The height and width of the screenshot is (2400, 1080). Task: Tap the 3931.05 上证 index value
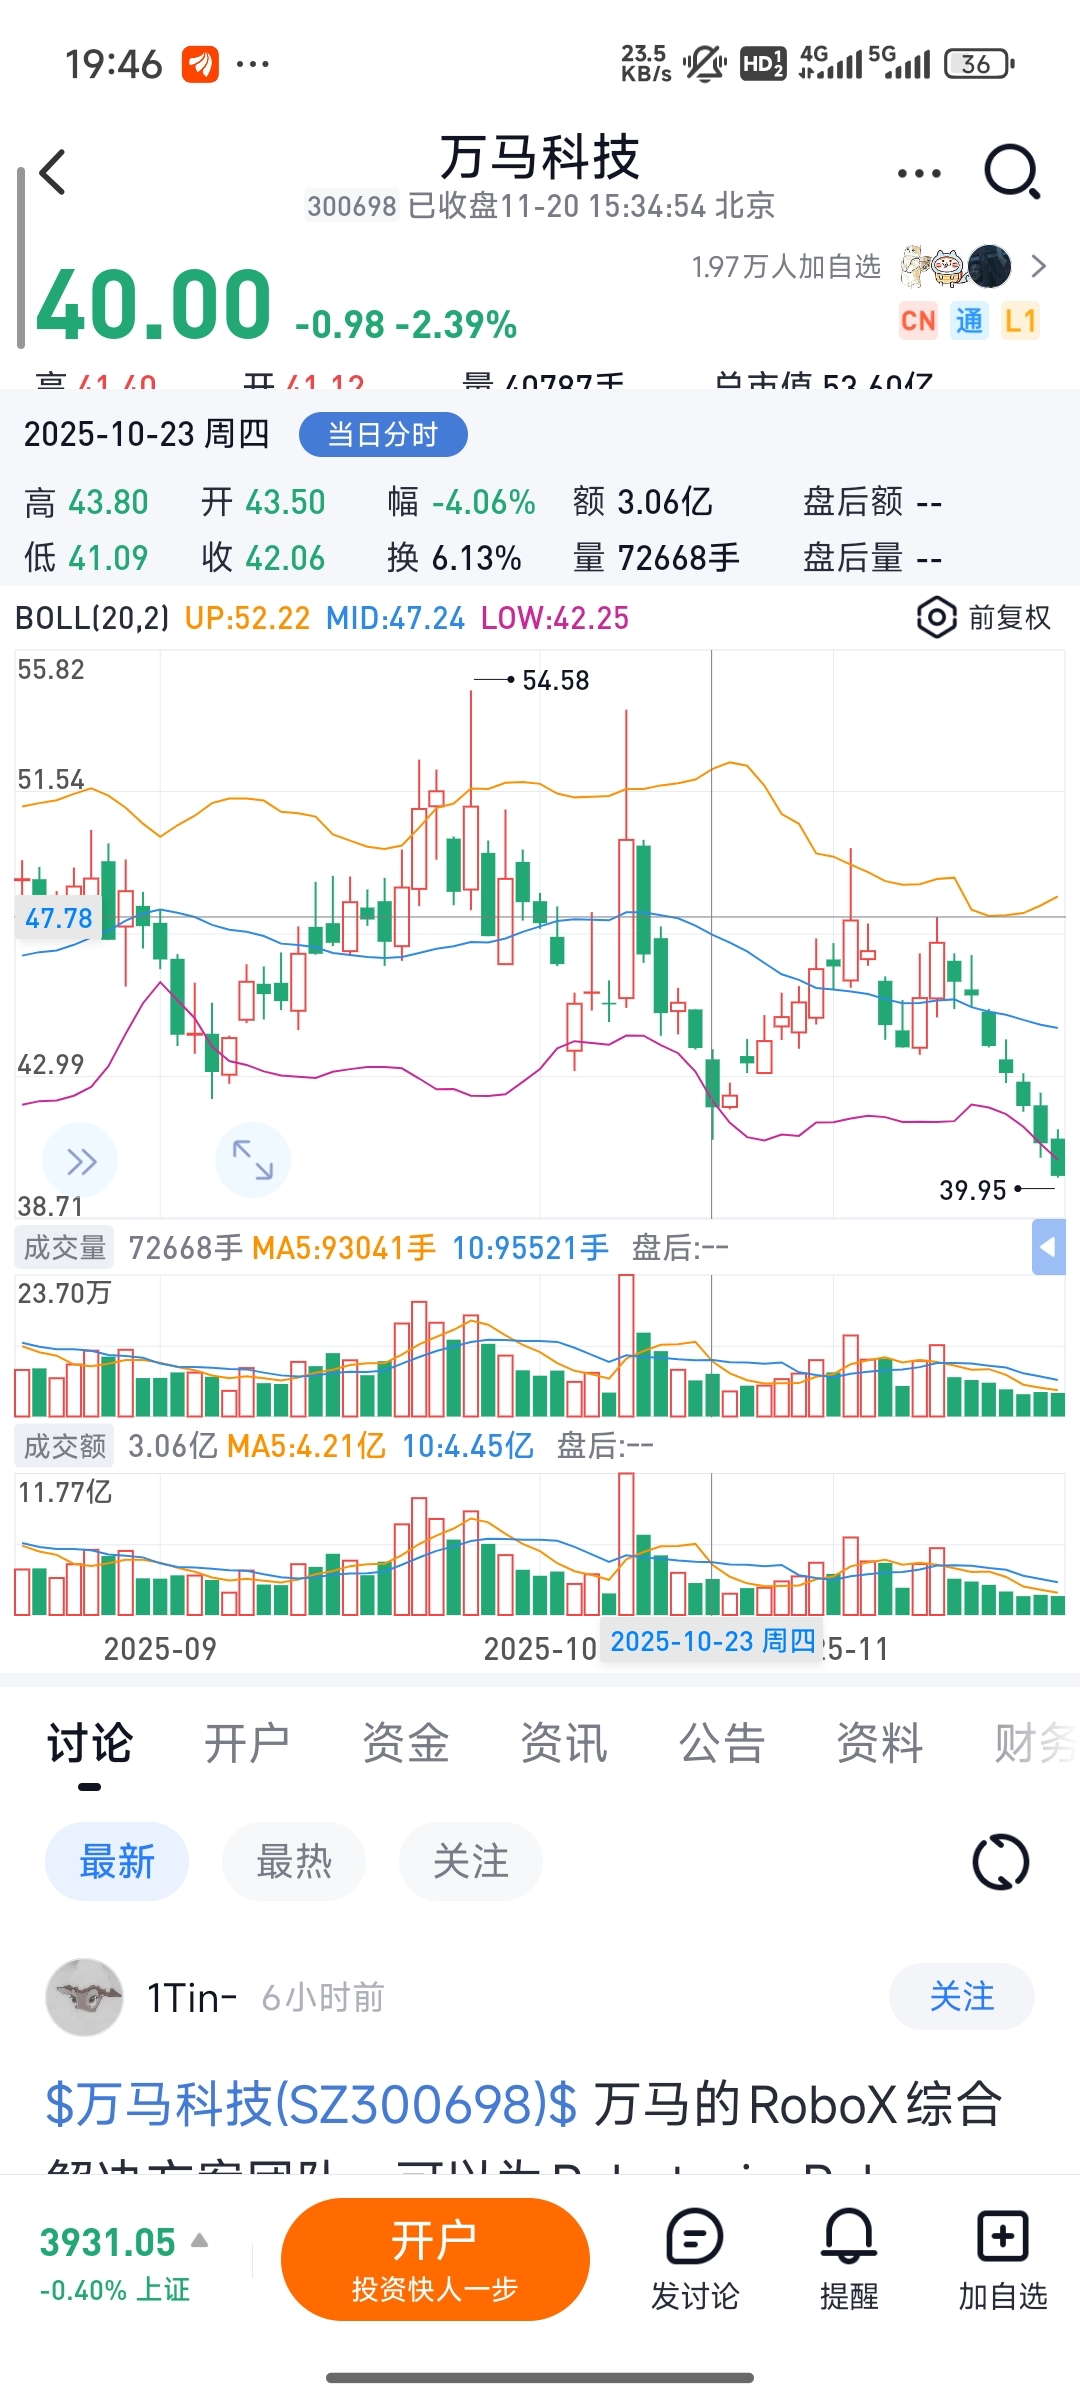coord(107,2242)
